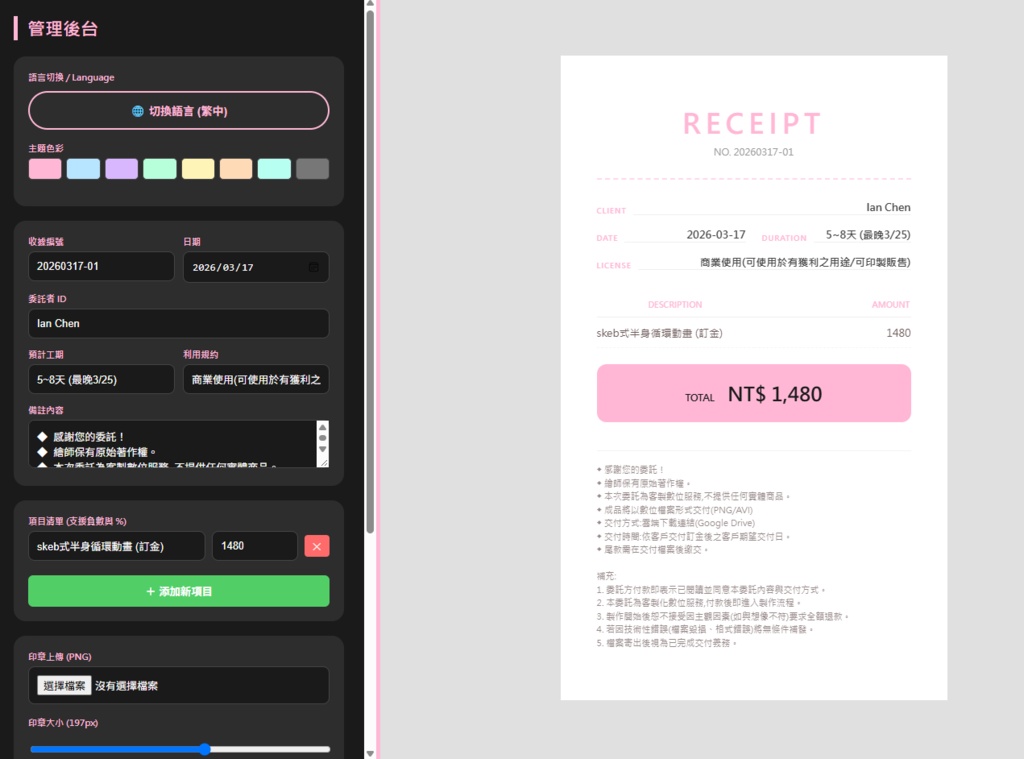Click the globe icon on language button
Viewport: 1024px width, 759px height.
(x=138, y=111)
